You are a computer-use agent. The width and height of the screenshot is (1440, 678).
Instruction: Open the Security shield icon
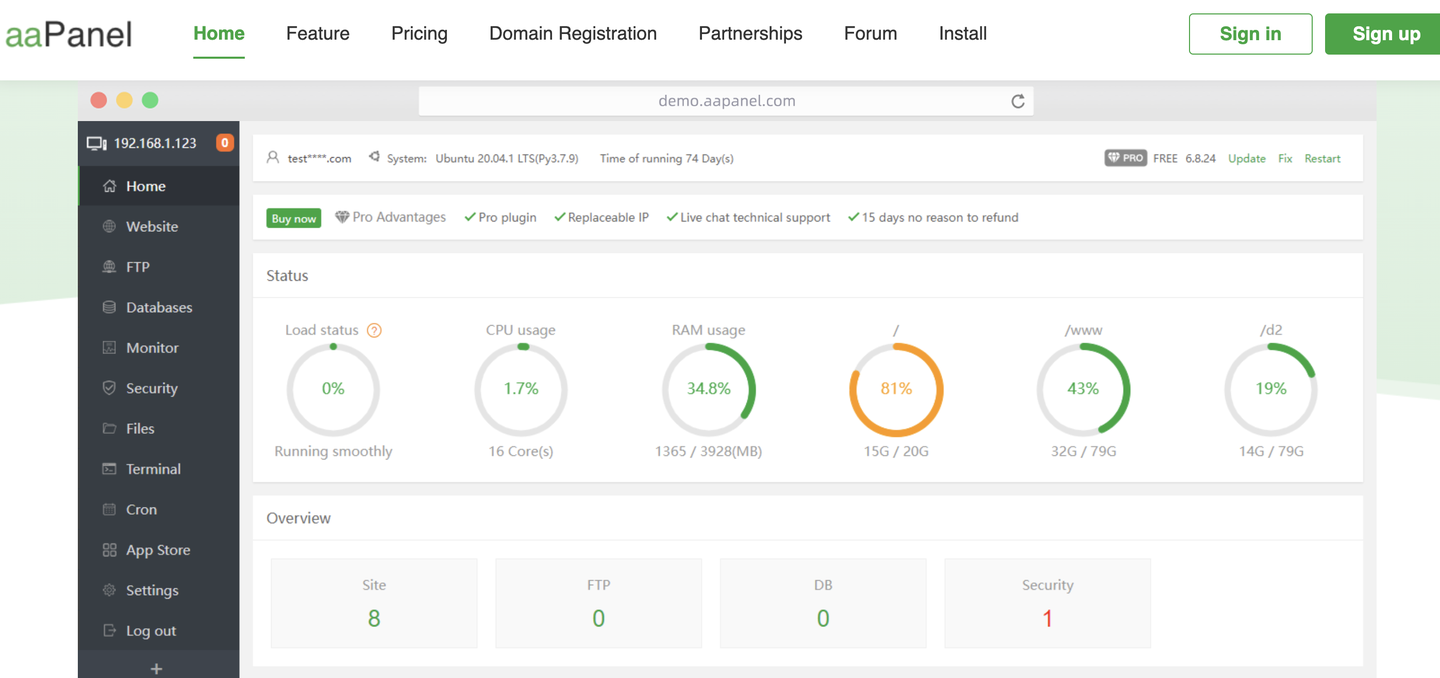[109, 388]
